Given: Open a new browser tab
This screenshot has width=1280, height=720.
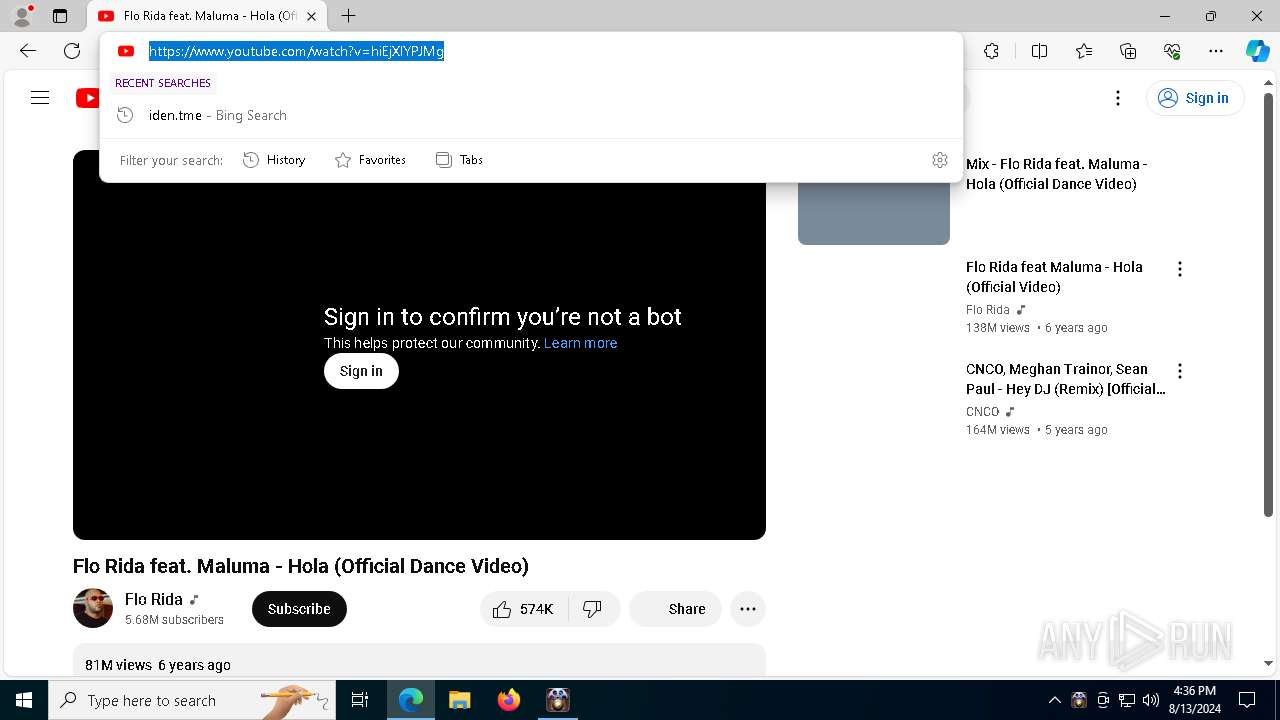Looking at the screenshot, I should 348,16.
